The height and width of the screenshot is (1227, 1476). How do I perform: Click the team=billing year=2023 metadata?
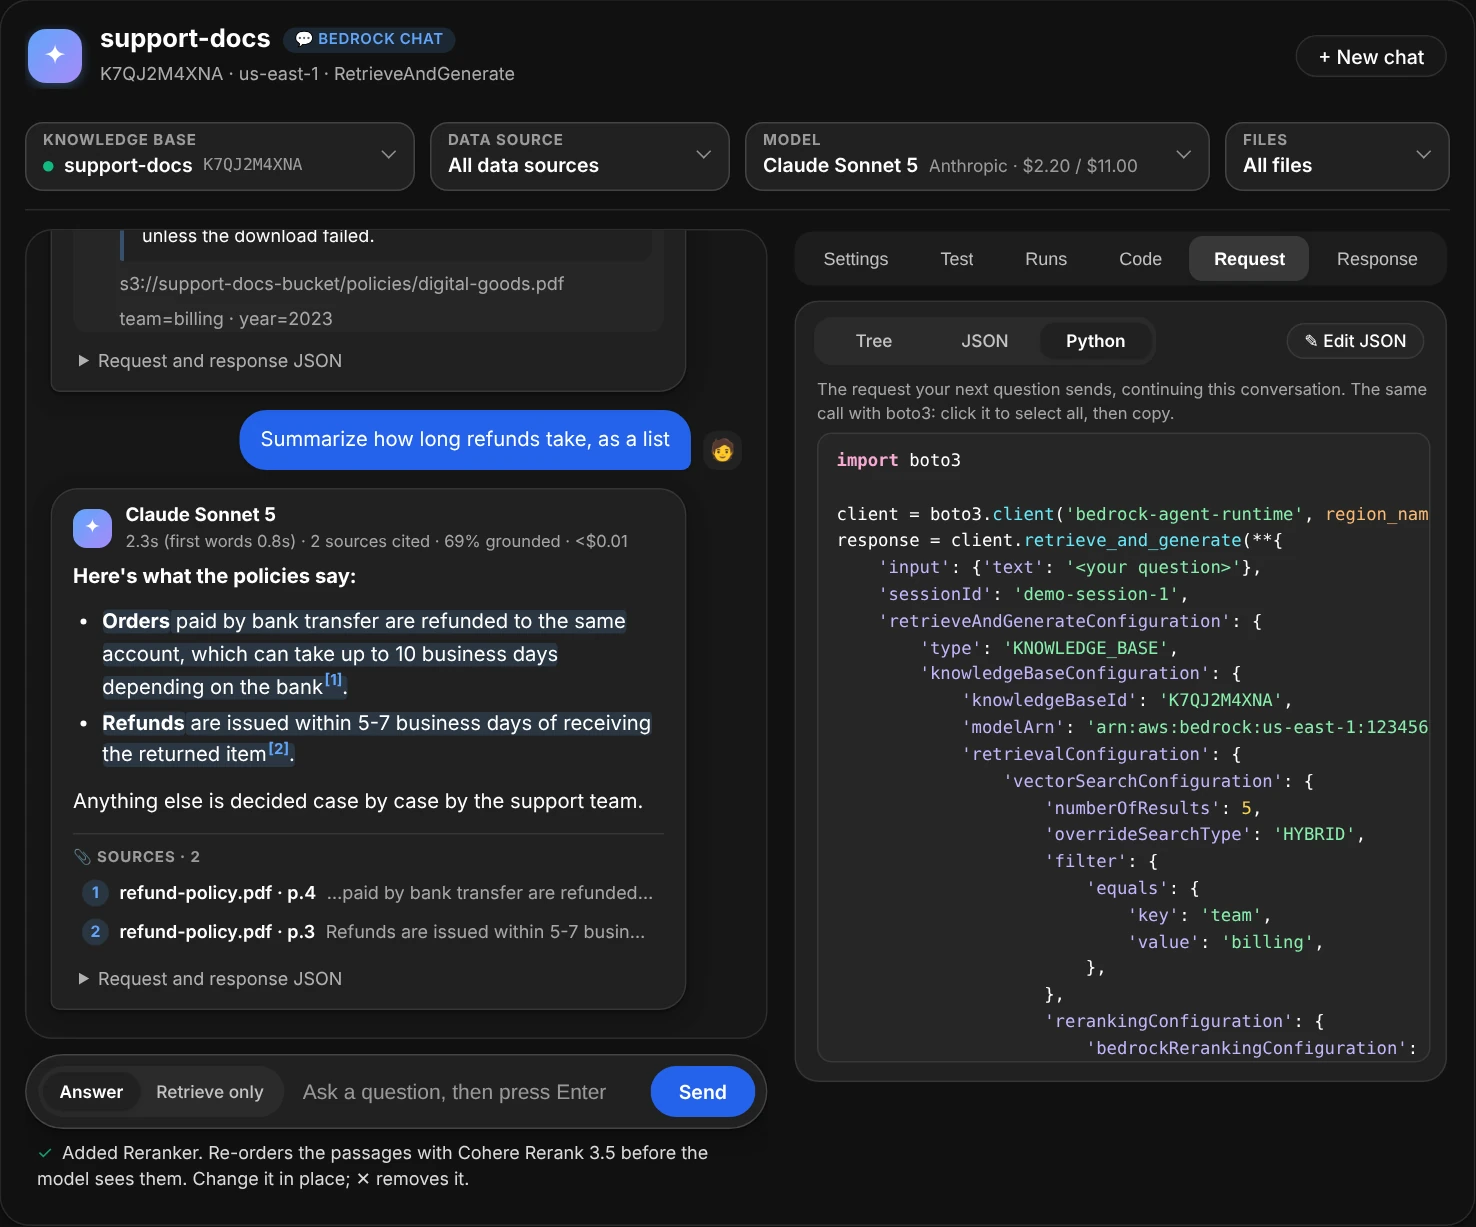(226, 319)
